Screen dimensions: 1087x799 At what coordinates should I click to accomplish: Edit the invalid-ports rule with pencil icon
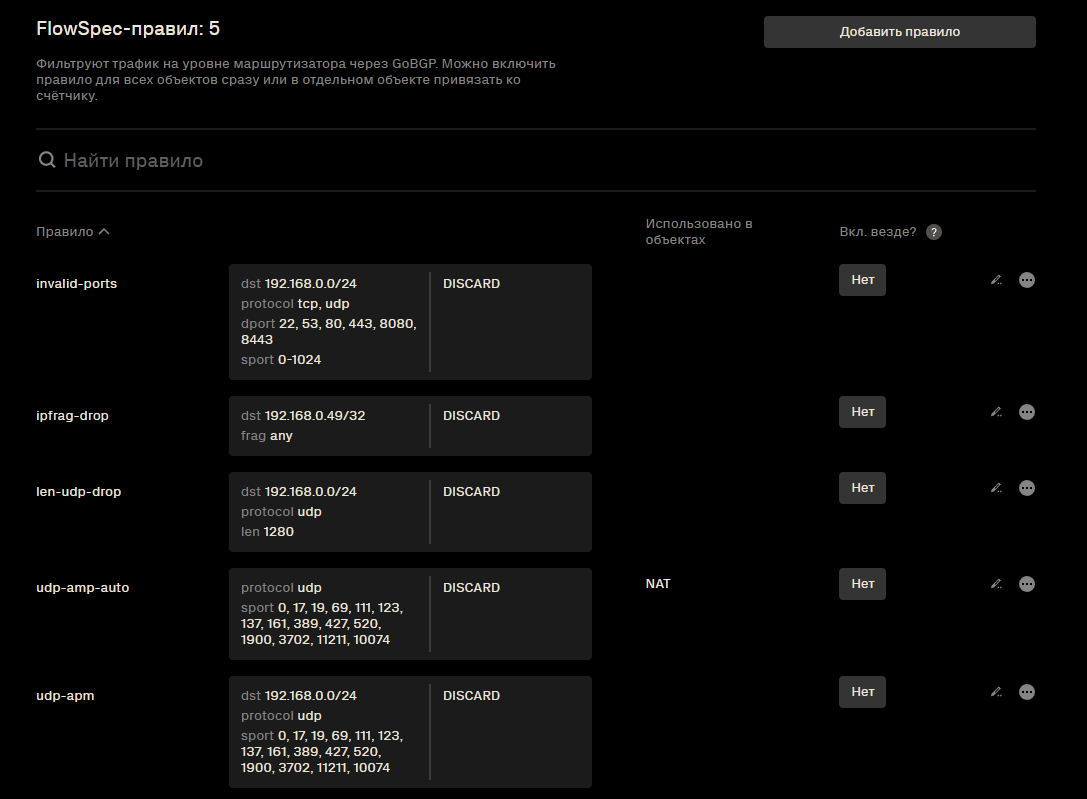click(996, 280)
